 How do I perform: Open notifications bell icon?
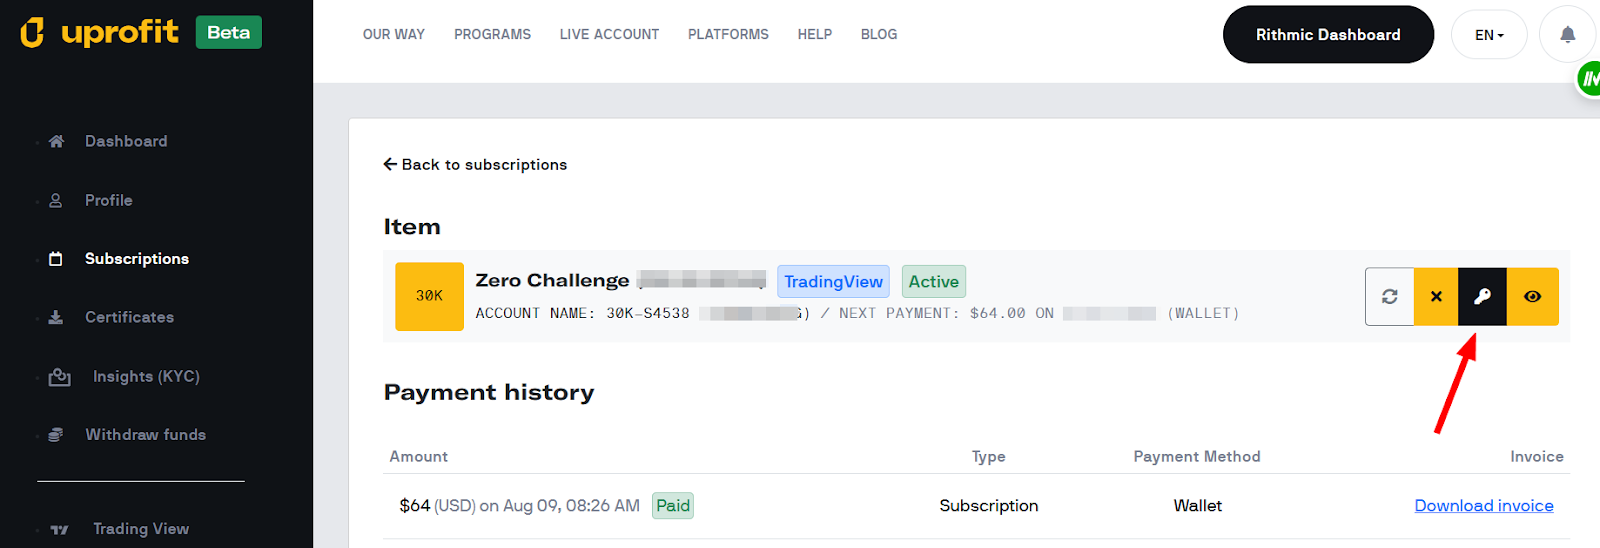tap(1568, 35)
